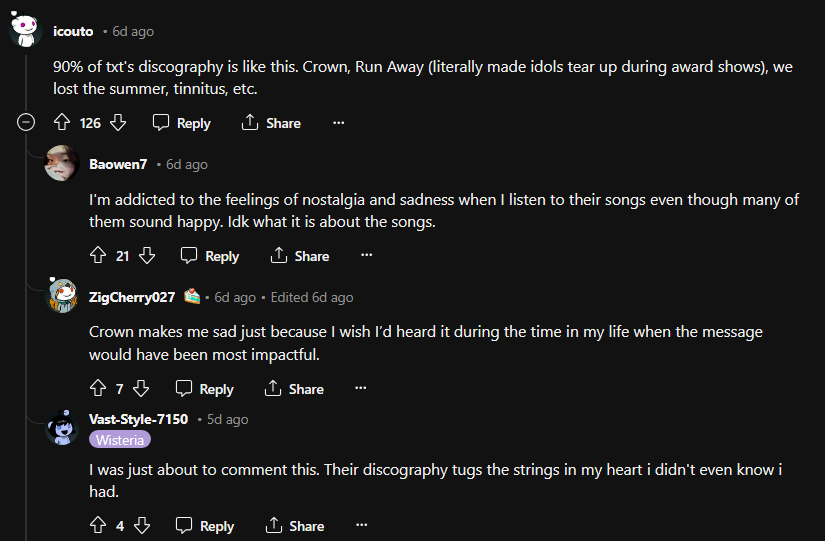The image size is (825, 541).
Task: Upvote ZigCherry027's comment about Crown
Action: pyautogui.click(x=98, y=389)
